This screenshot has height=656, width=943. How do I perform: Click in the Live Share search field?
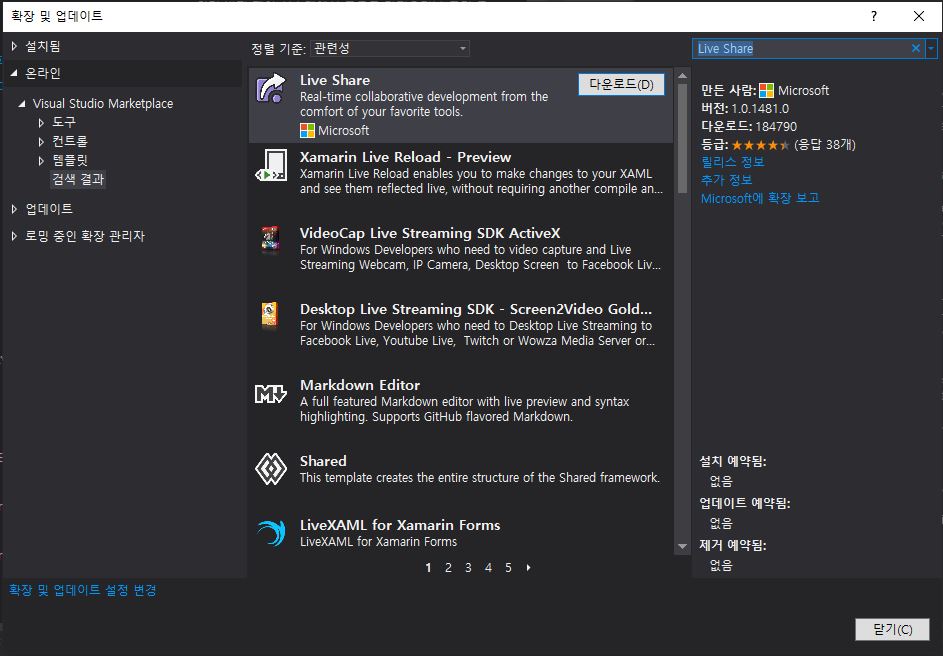pos(801,49)
